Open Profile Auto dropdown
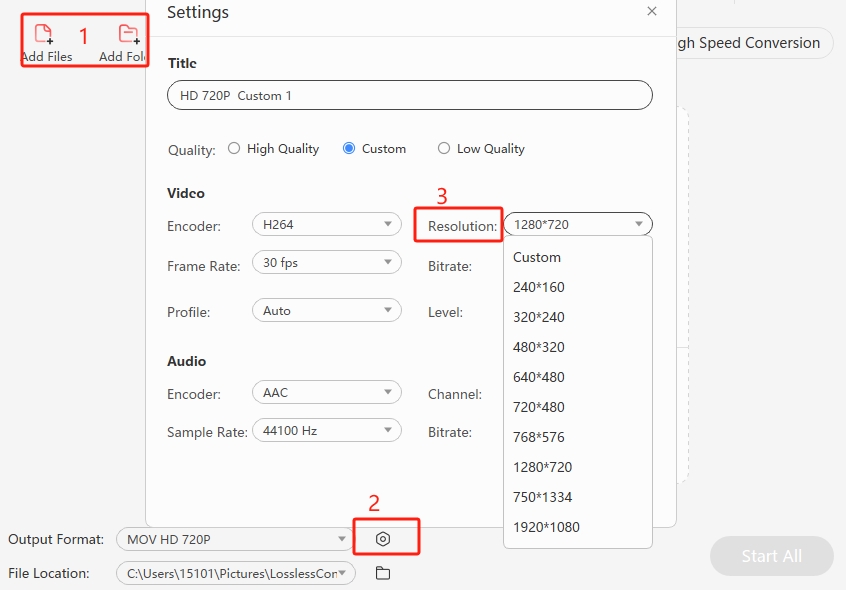 pyautogui.click(x=326, y=311)
